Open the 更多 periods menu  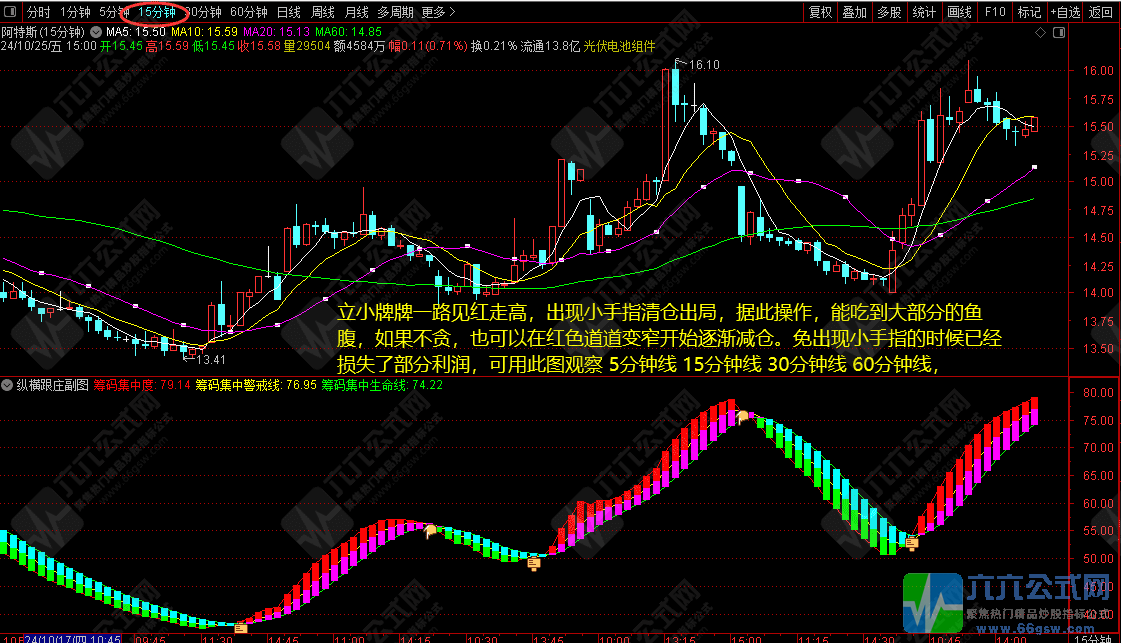click(438, 12)
